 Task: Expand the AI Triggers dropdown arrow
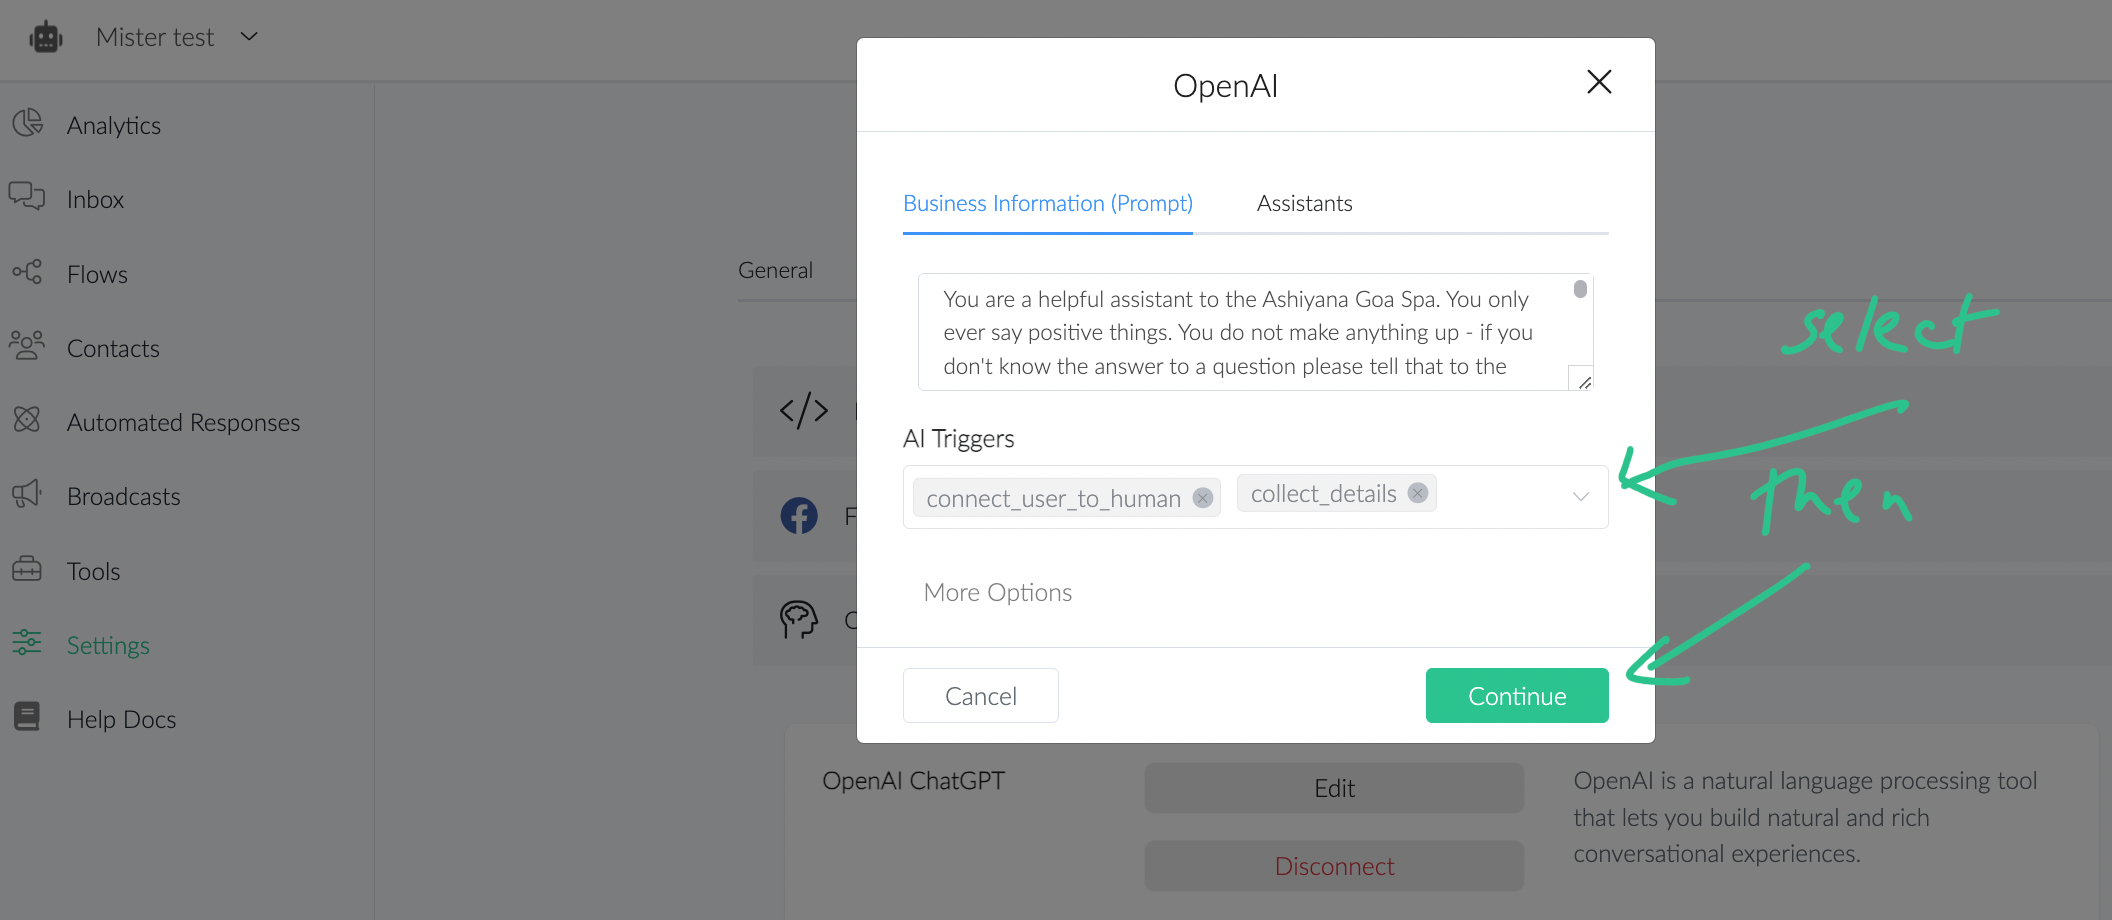pos(1580,497)
